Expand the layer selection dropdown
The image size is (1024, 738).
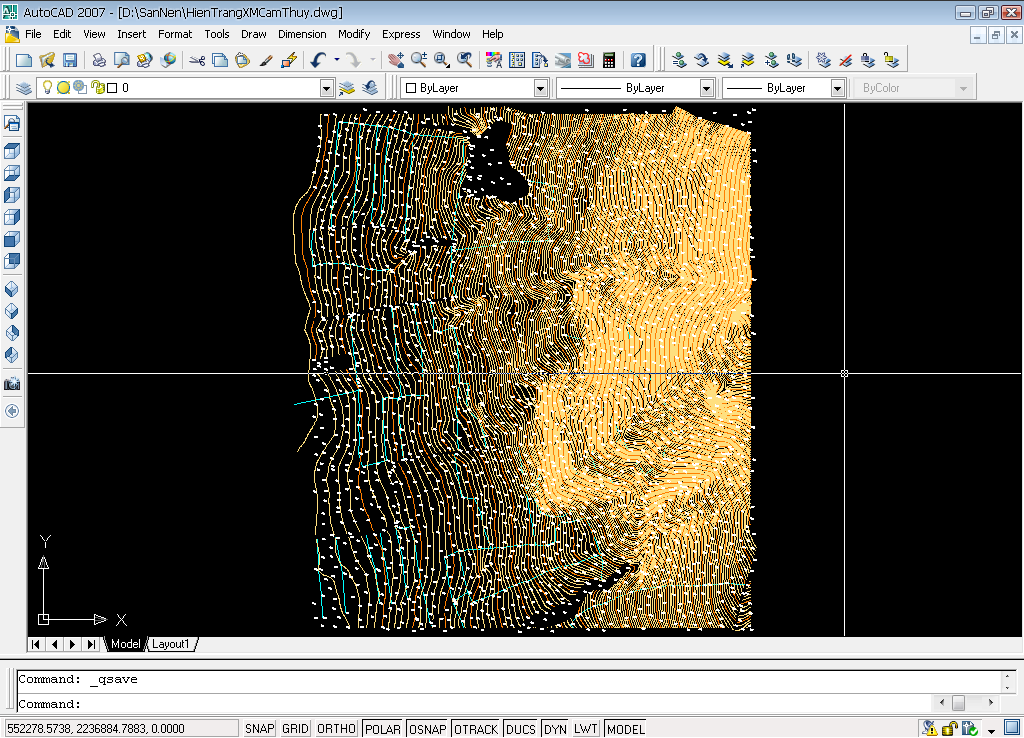[x=326, y=88]
